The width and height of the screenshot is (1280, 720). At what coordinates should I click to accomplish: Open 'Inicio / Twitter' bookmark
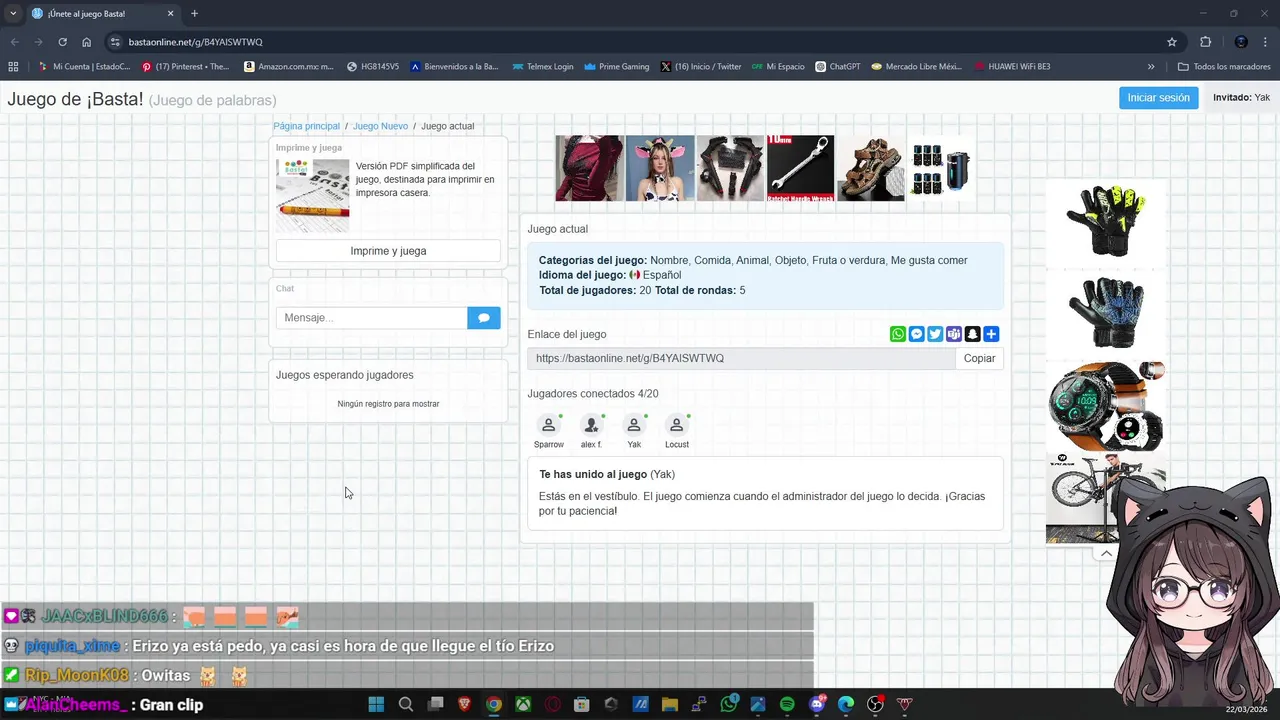pyautogui.click(x=701, y=67)
